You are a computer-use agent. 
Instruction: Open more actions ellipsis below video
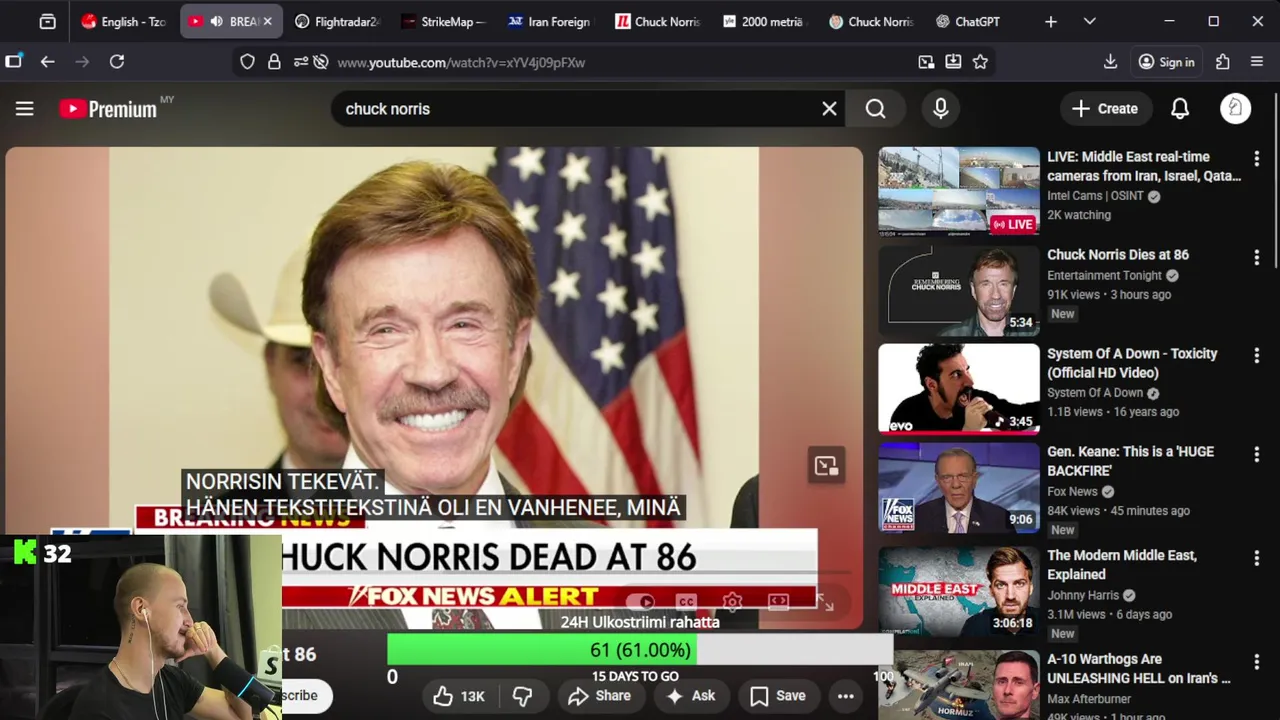coord(846,696)
